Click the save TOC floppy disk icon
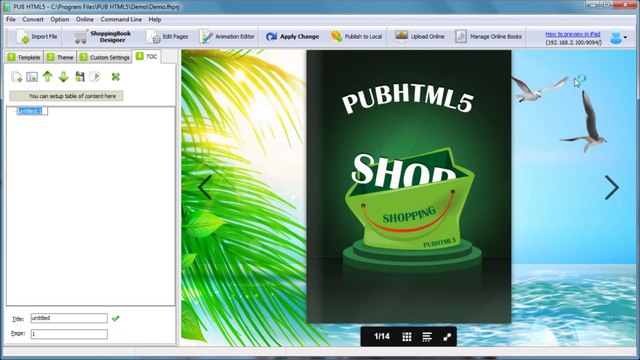Screen dimensions: 640x360 [80, 76]
